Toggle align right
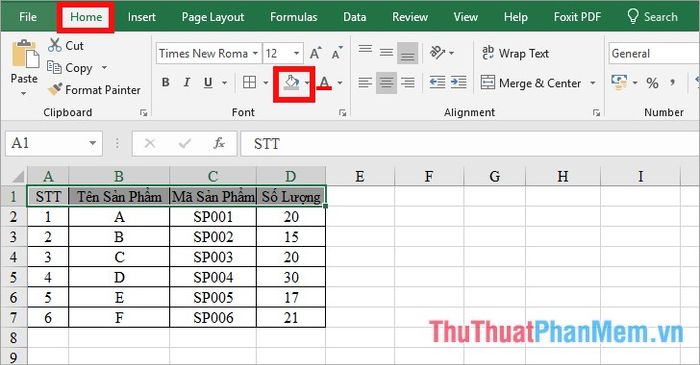 point(407,83)
